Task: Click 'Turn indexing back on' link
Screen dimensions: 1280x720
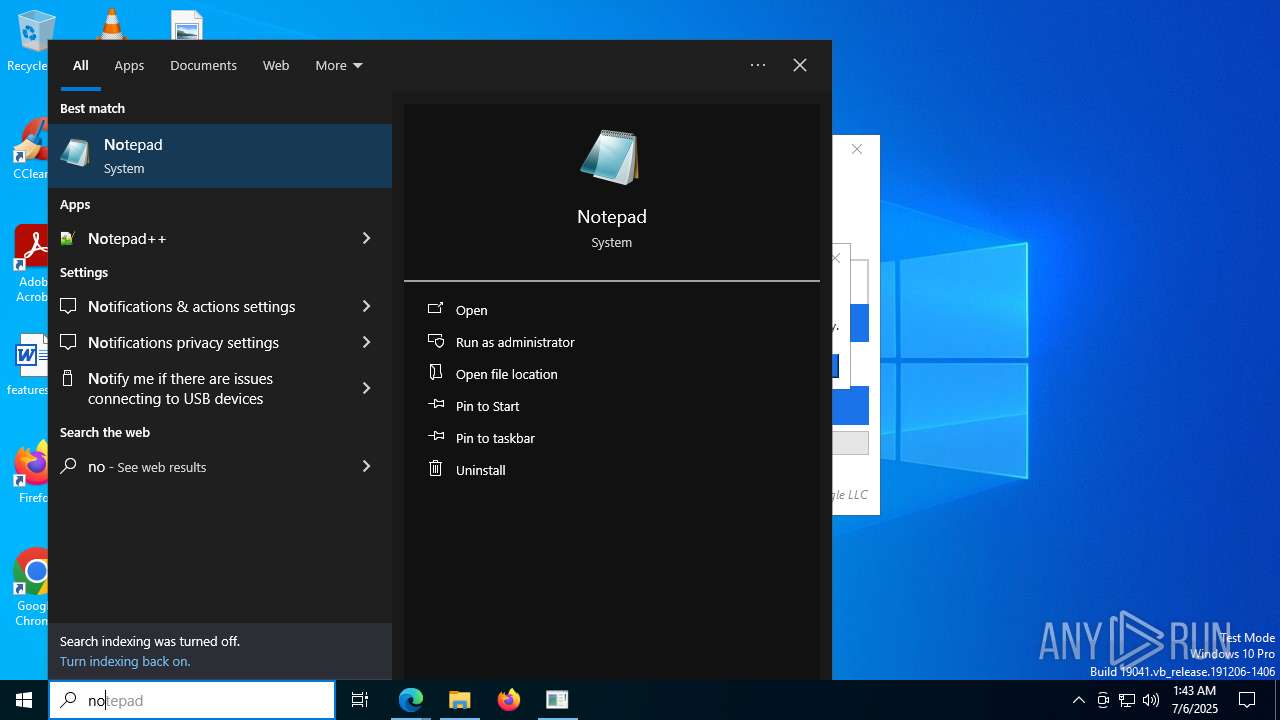Action: click(x=125, y=661)
